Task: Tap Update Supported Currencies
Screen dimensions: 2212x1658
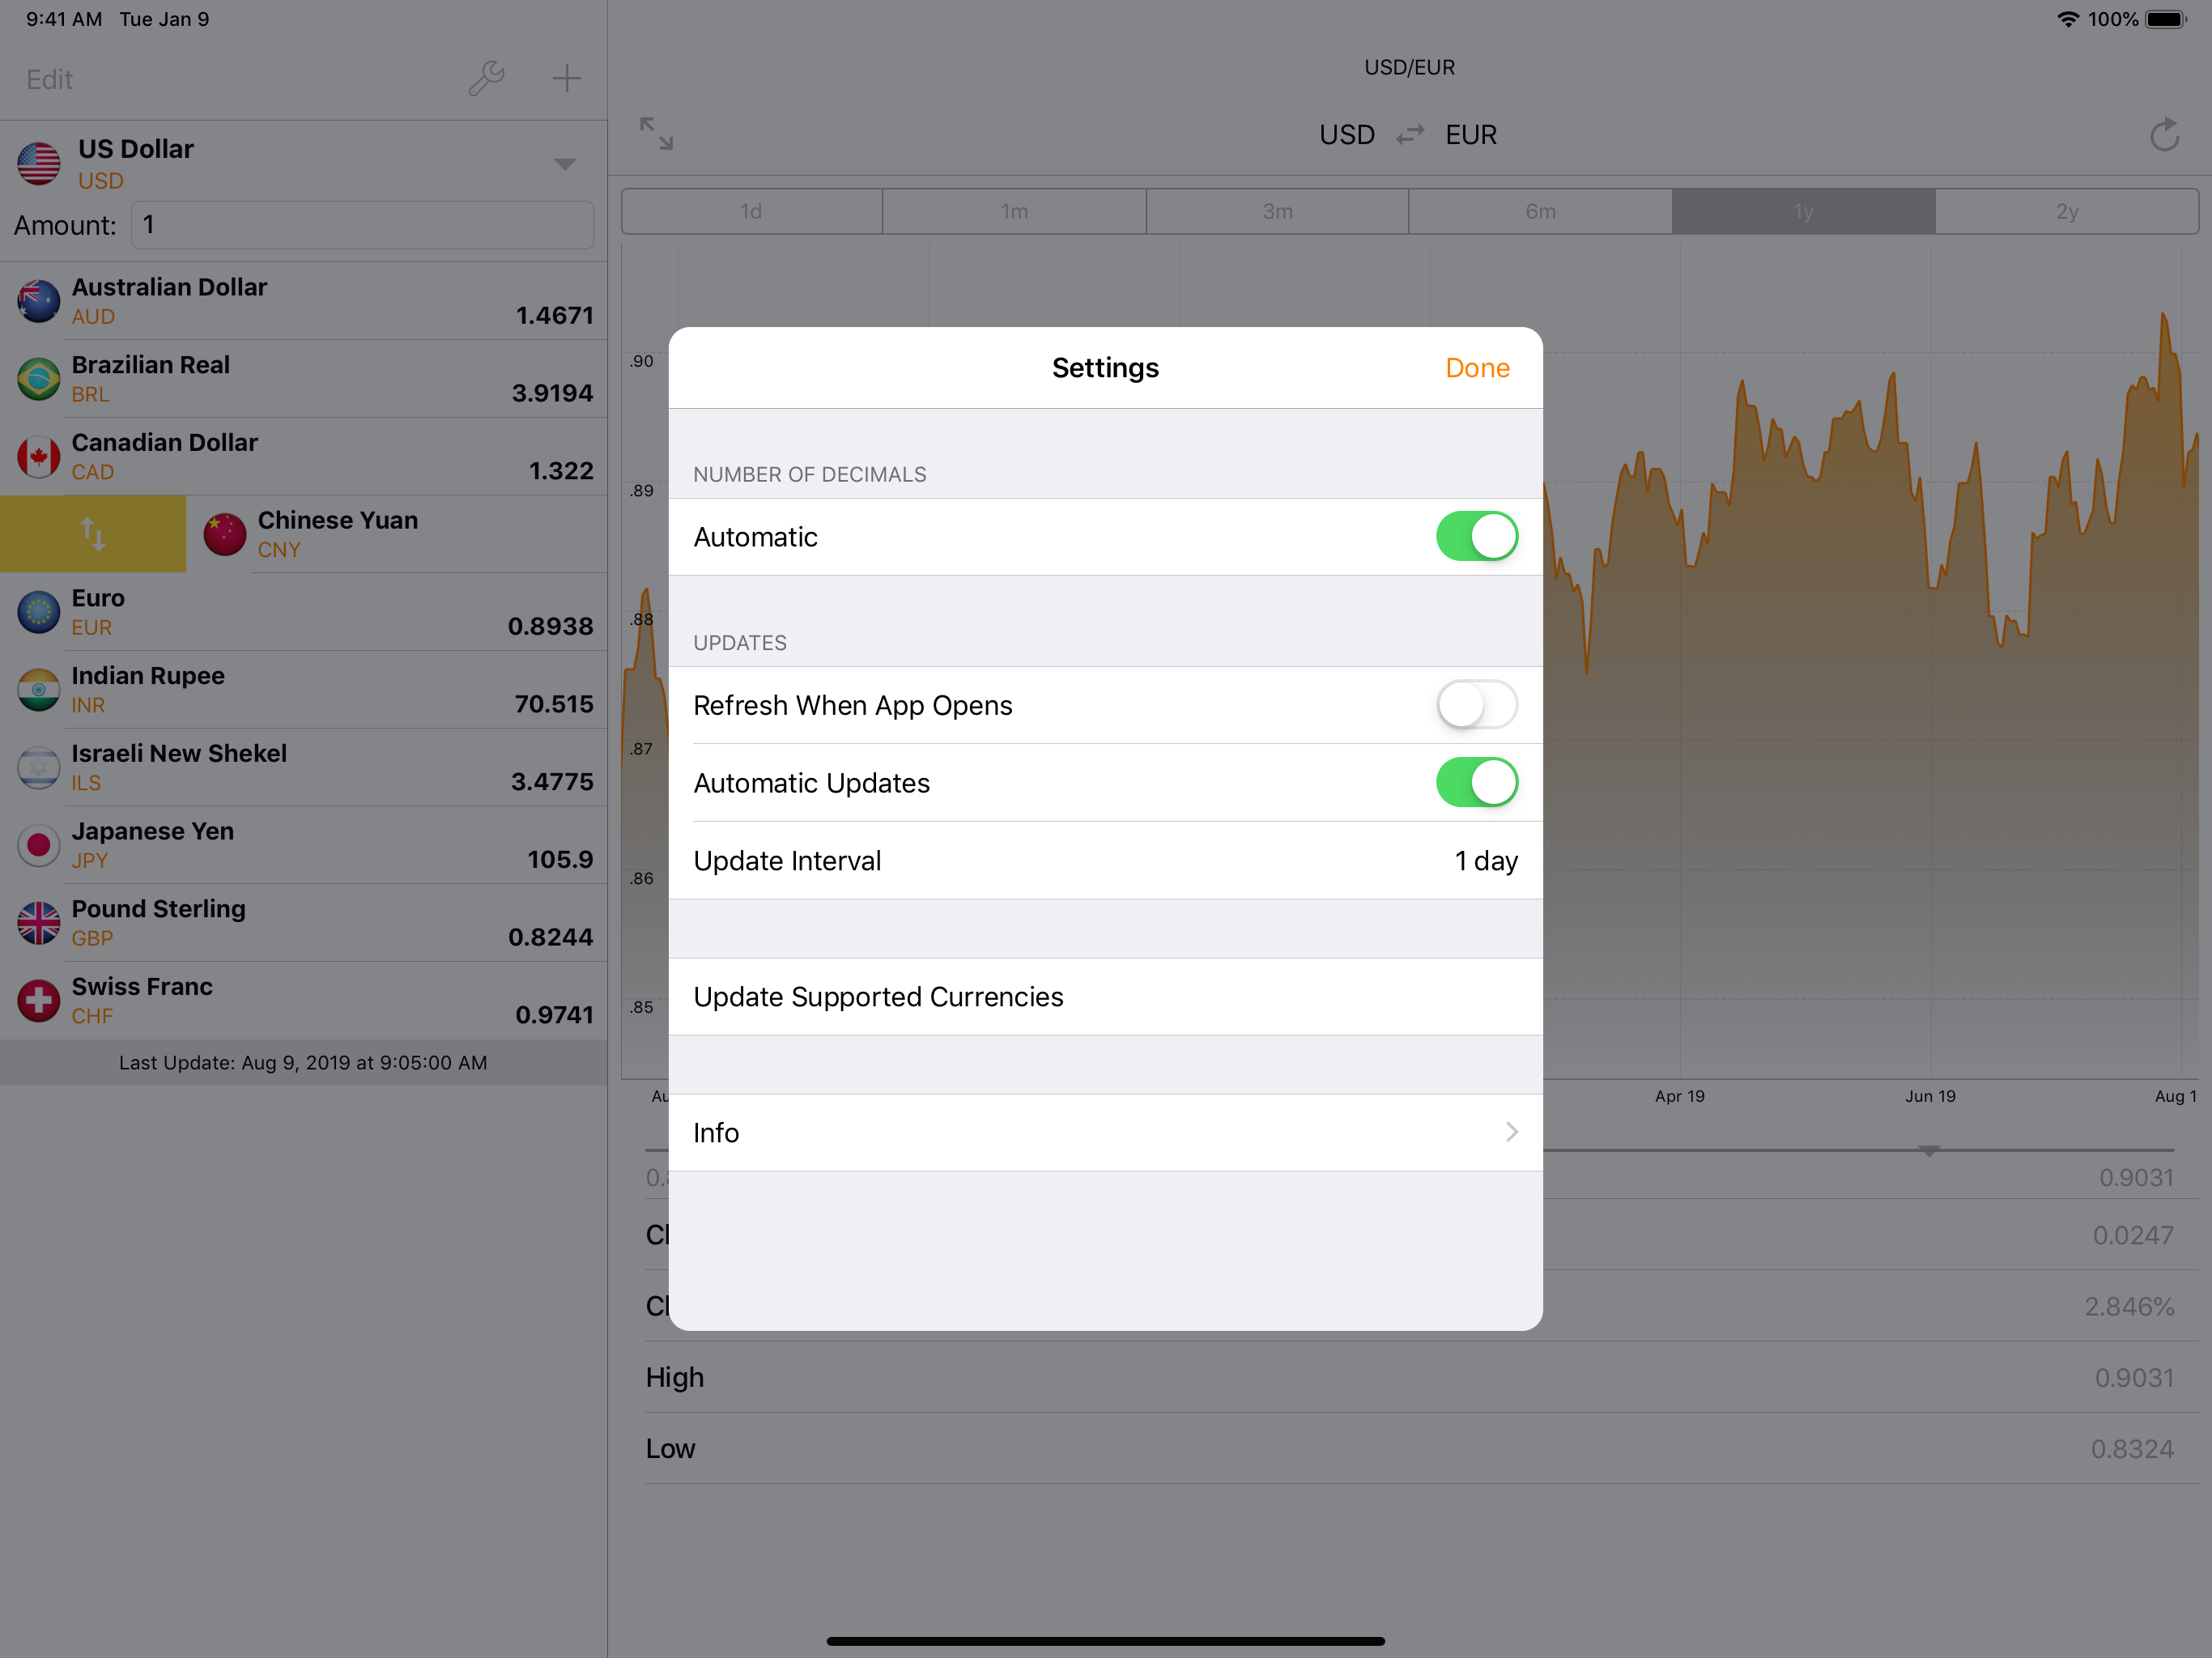Action: [x=1105, y=996]
